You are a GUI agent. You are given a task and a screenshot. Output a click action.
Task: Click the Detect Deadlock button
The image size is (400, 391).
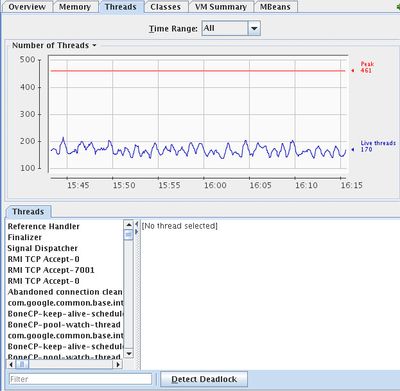pos(204,379)
